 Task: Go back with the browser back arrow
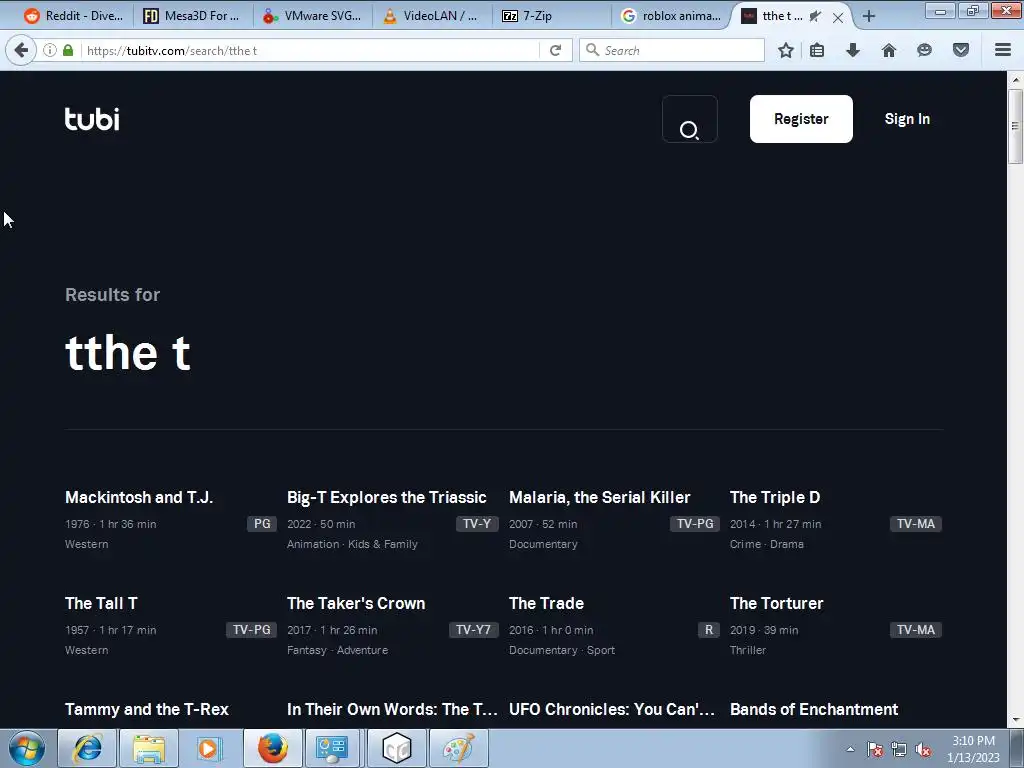(21, 50)
